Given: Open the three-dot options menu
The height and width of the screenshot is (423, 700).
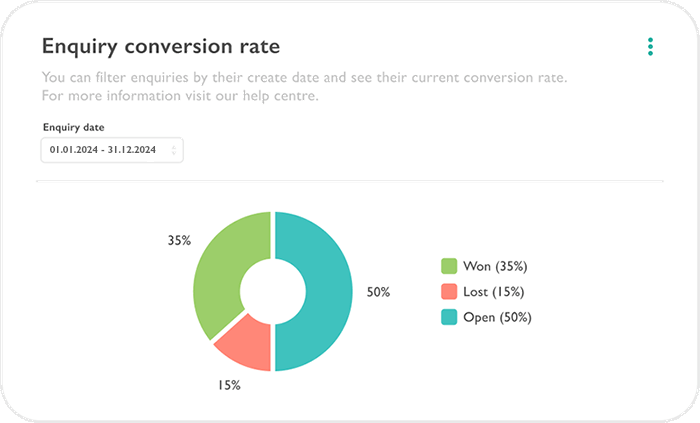Looking at the screenshot, I should (650, 47).
